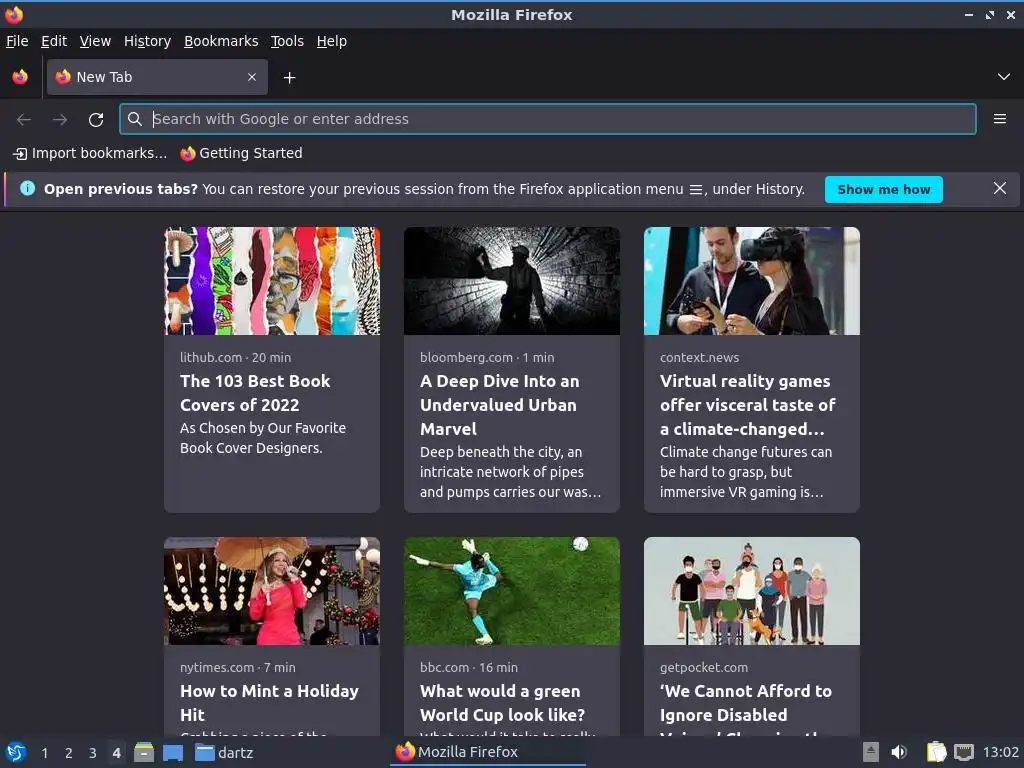Expand the list all tabs chevron
1024x768 pixels.
click(1004, 77)
